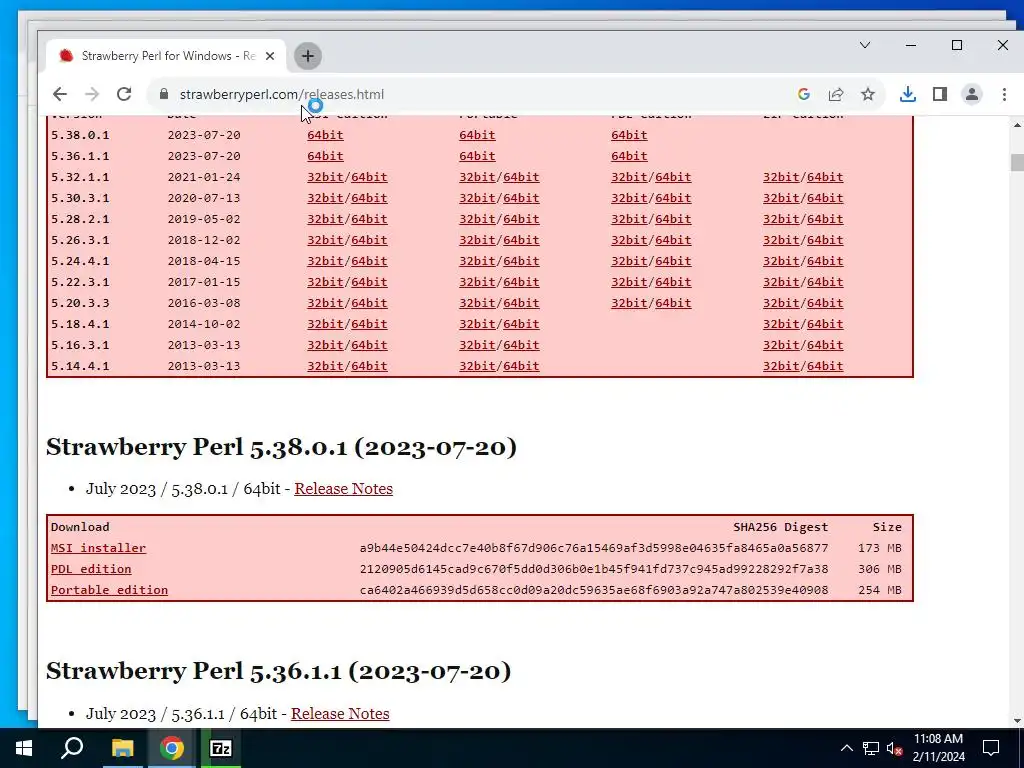Image resolution: width=1024 pixels, height=768 pixels.
Task: Close the Strawberry Perl tab
Action: 270,56
